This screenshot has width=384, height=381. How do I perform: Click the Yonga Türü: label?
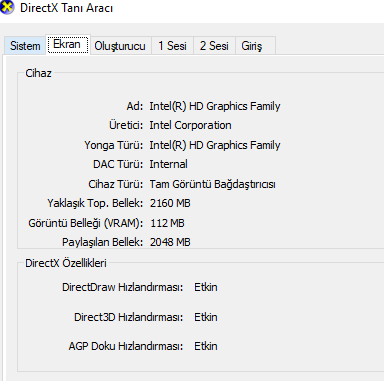coord(114,145)
